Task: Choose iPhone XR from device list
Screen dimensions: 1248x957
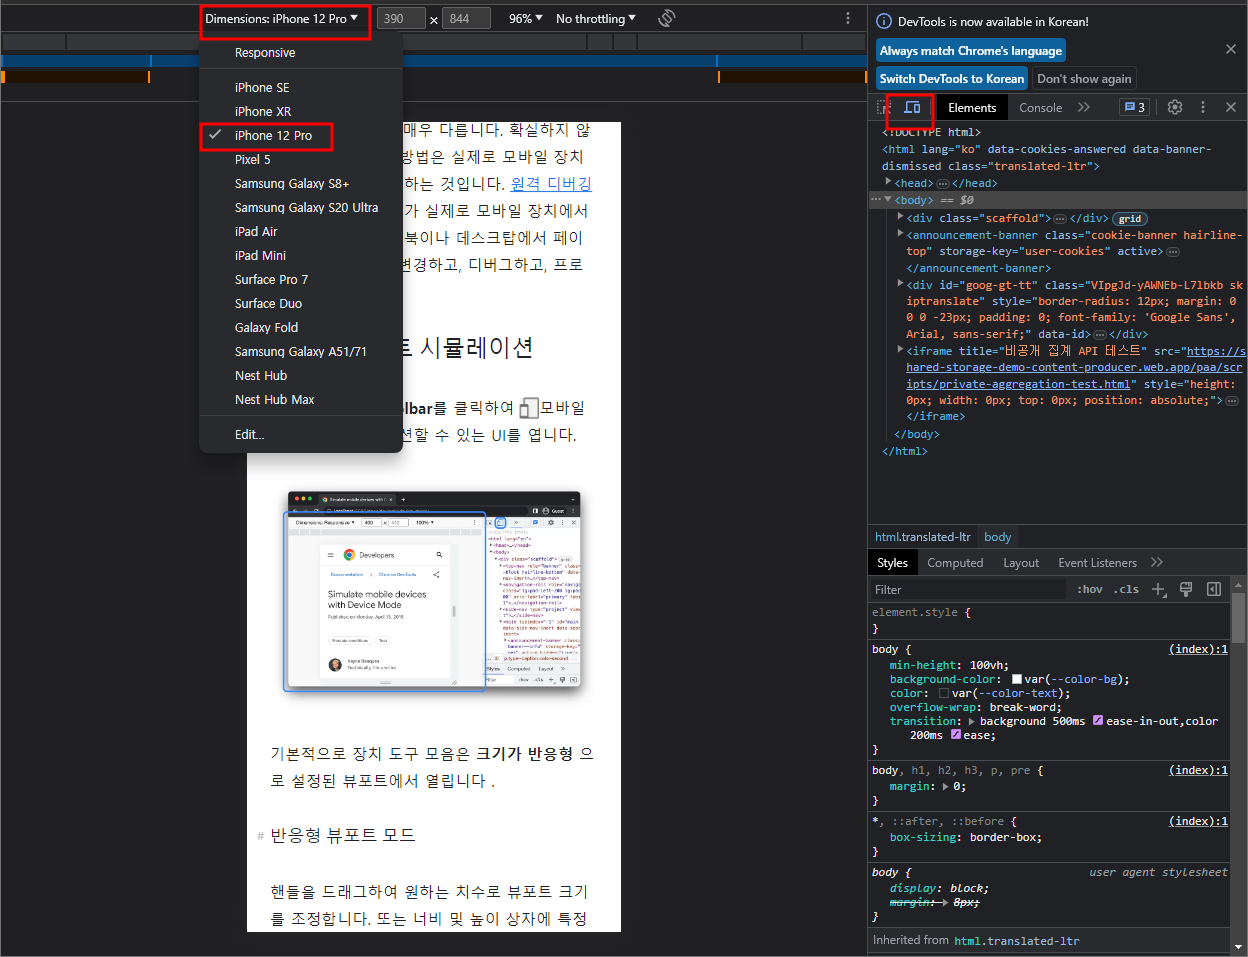Action: (x=301, y=111)
